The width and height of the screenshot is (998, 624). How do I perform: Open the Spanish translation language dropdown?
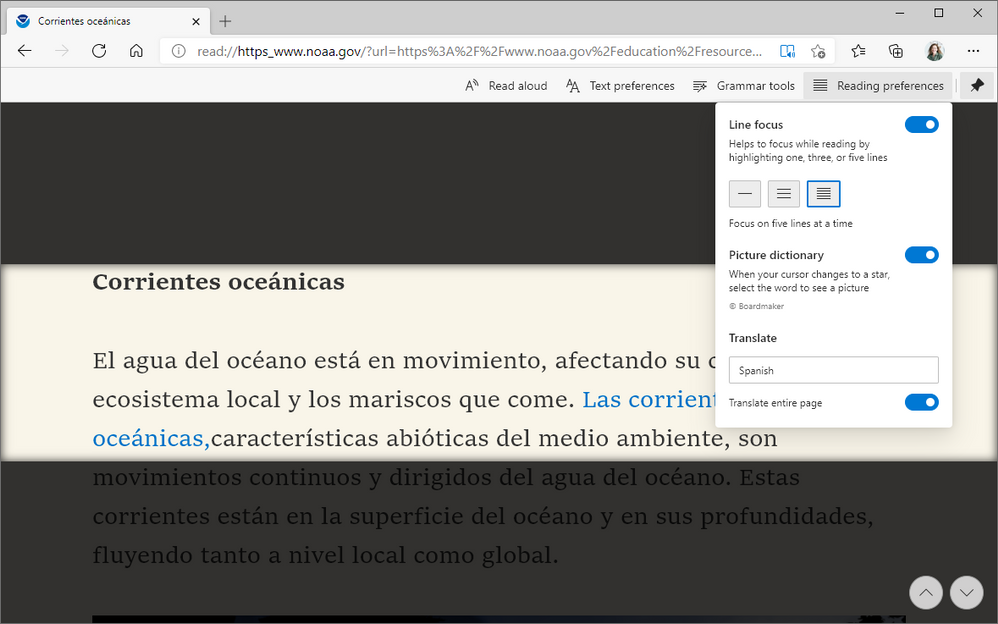tap(833, 369)
